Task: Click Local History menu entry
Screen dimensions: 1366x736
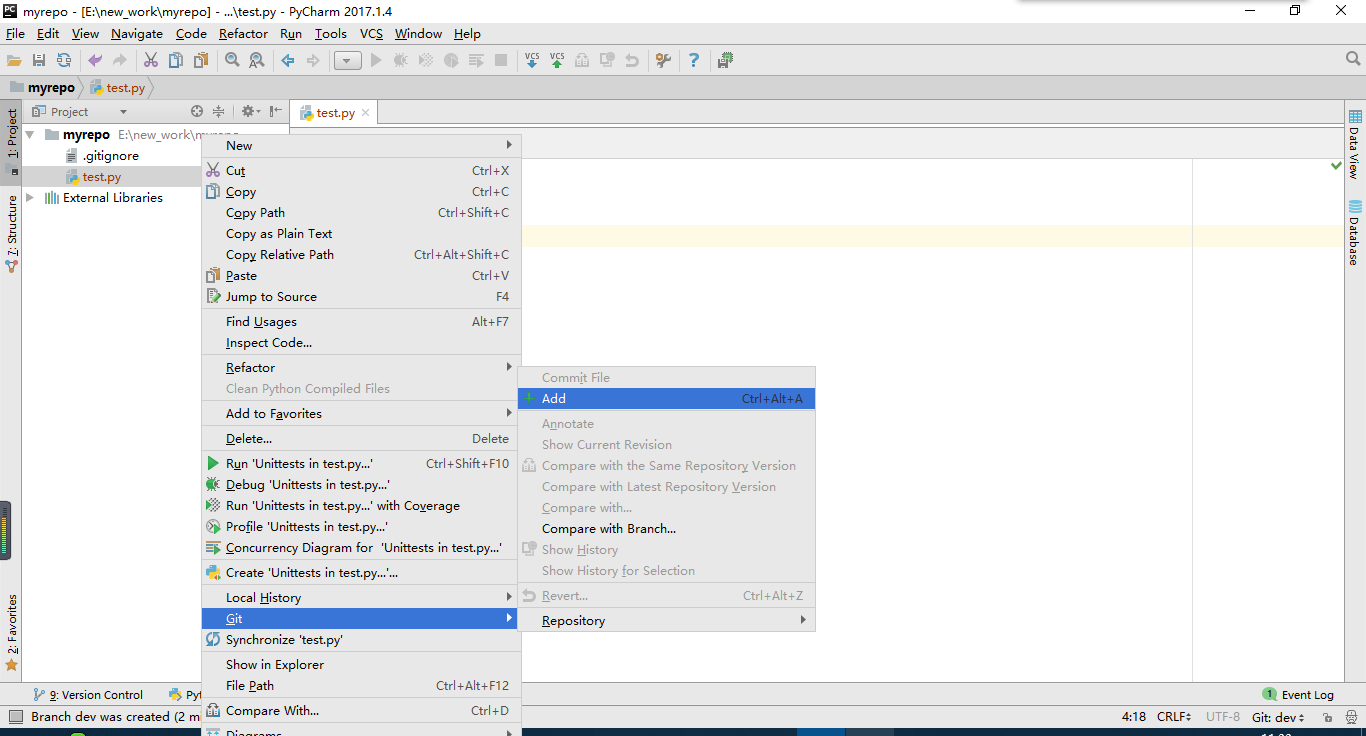Action: (x=361, y=597)
